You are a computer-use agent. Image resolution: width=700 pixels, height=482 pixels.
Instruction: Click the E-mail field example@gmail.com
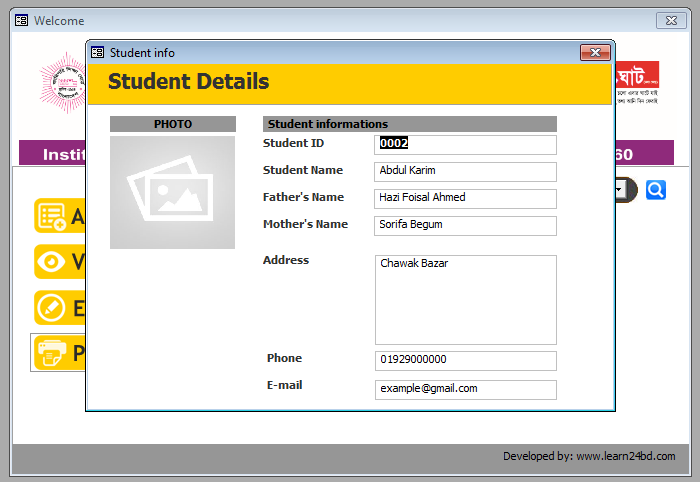click(x=466, y=390)
